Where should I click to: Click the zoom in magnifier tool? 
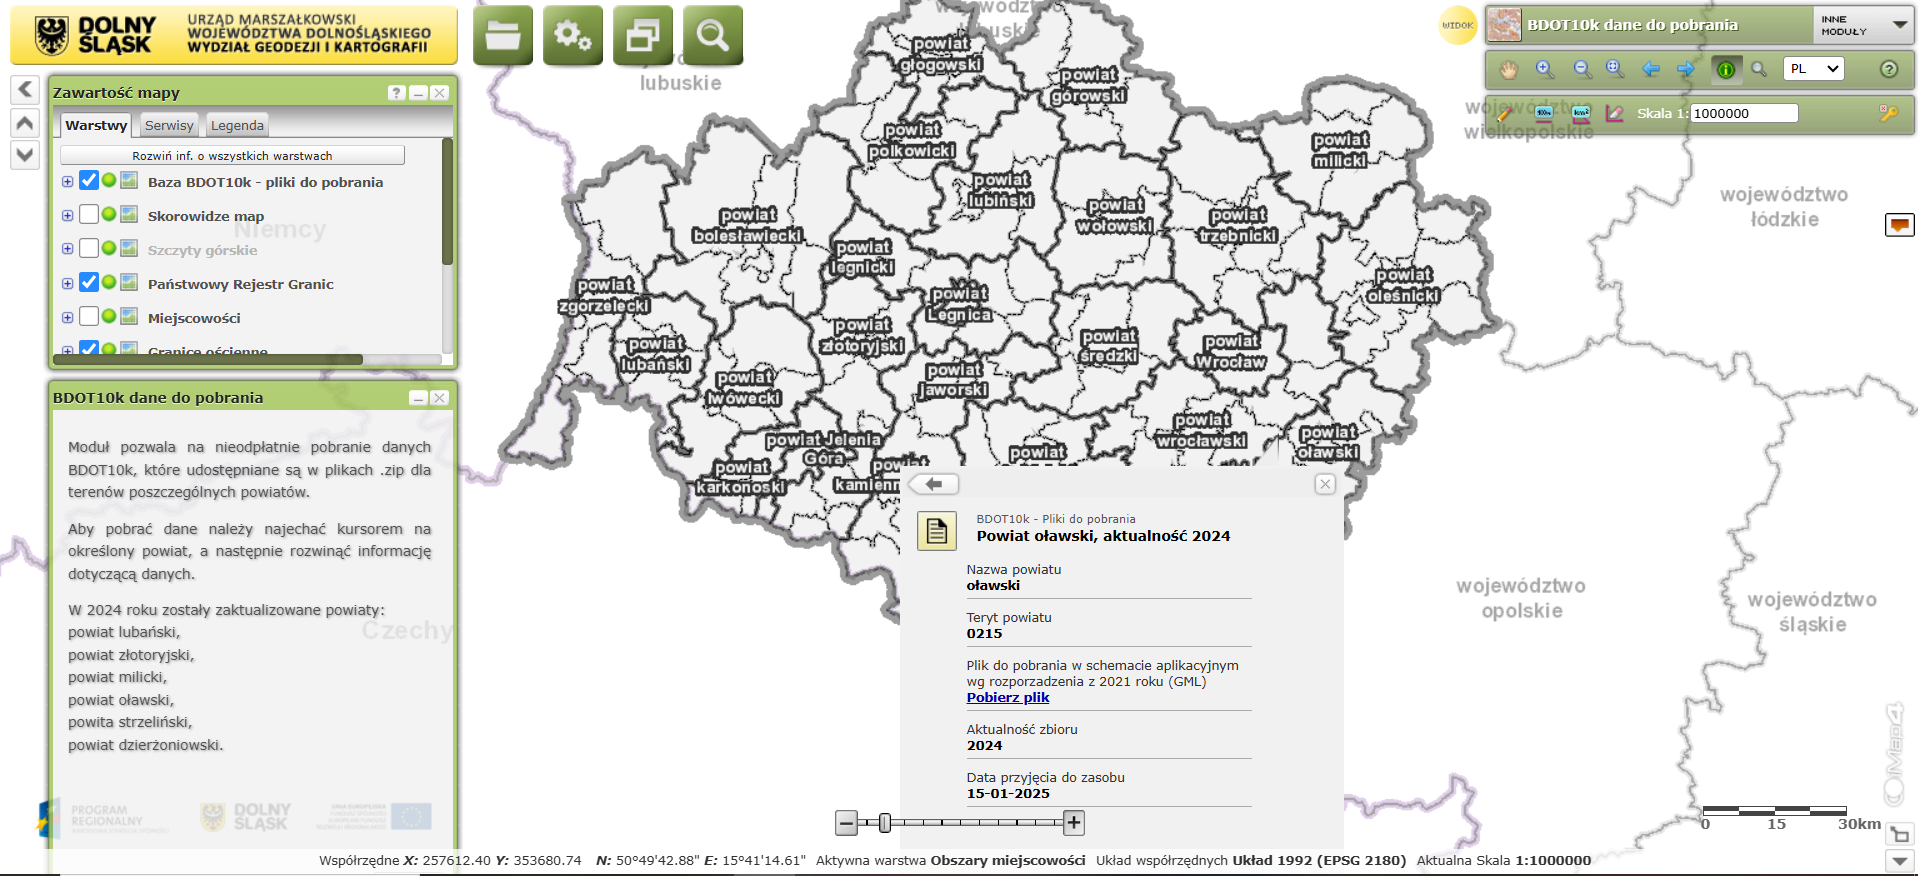point(1545,69)
